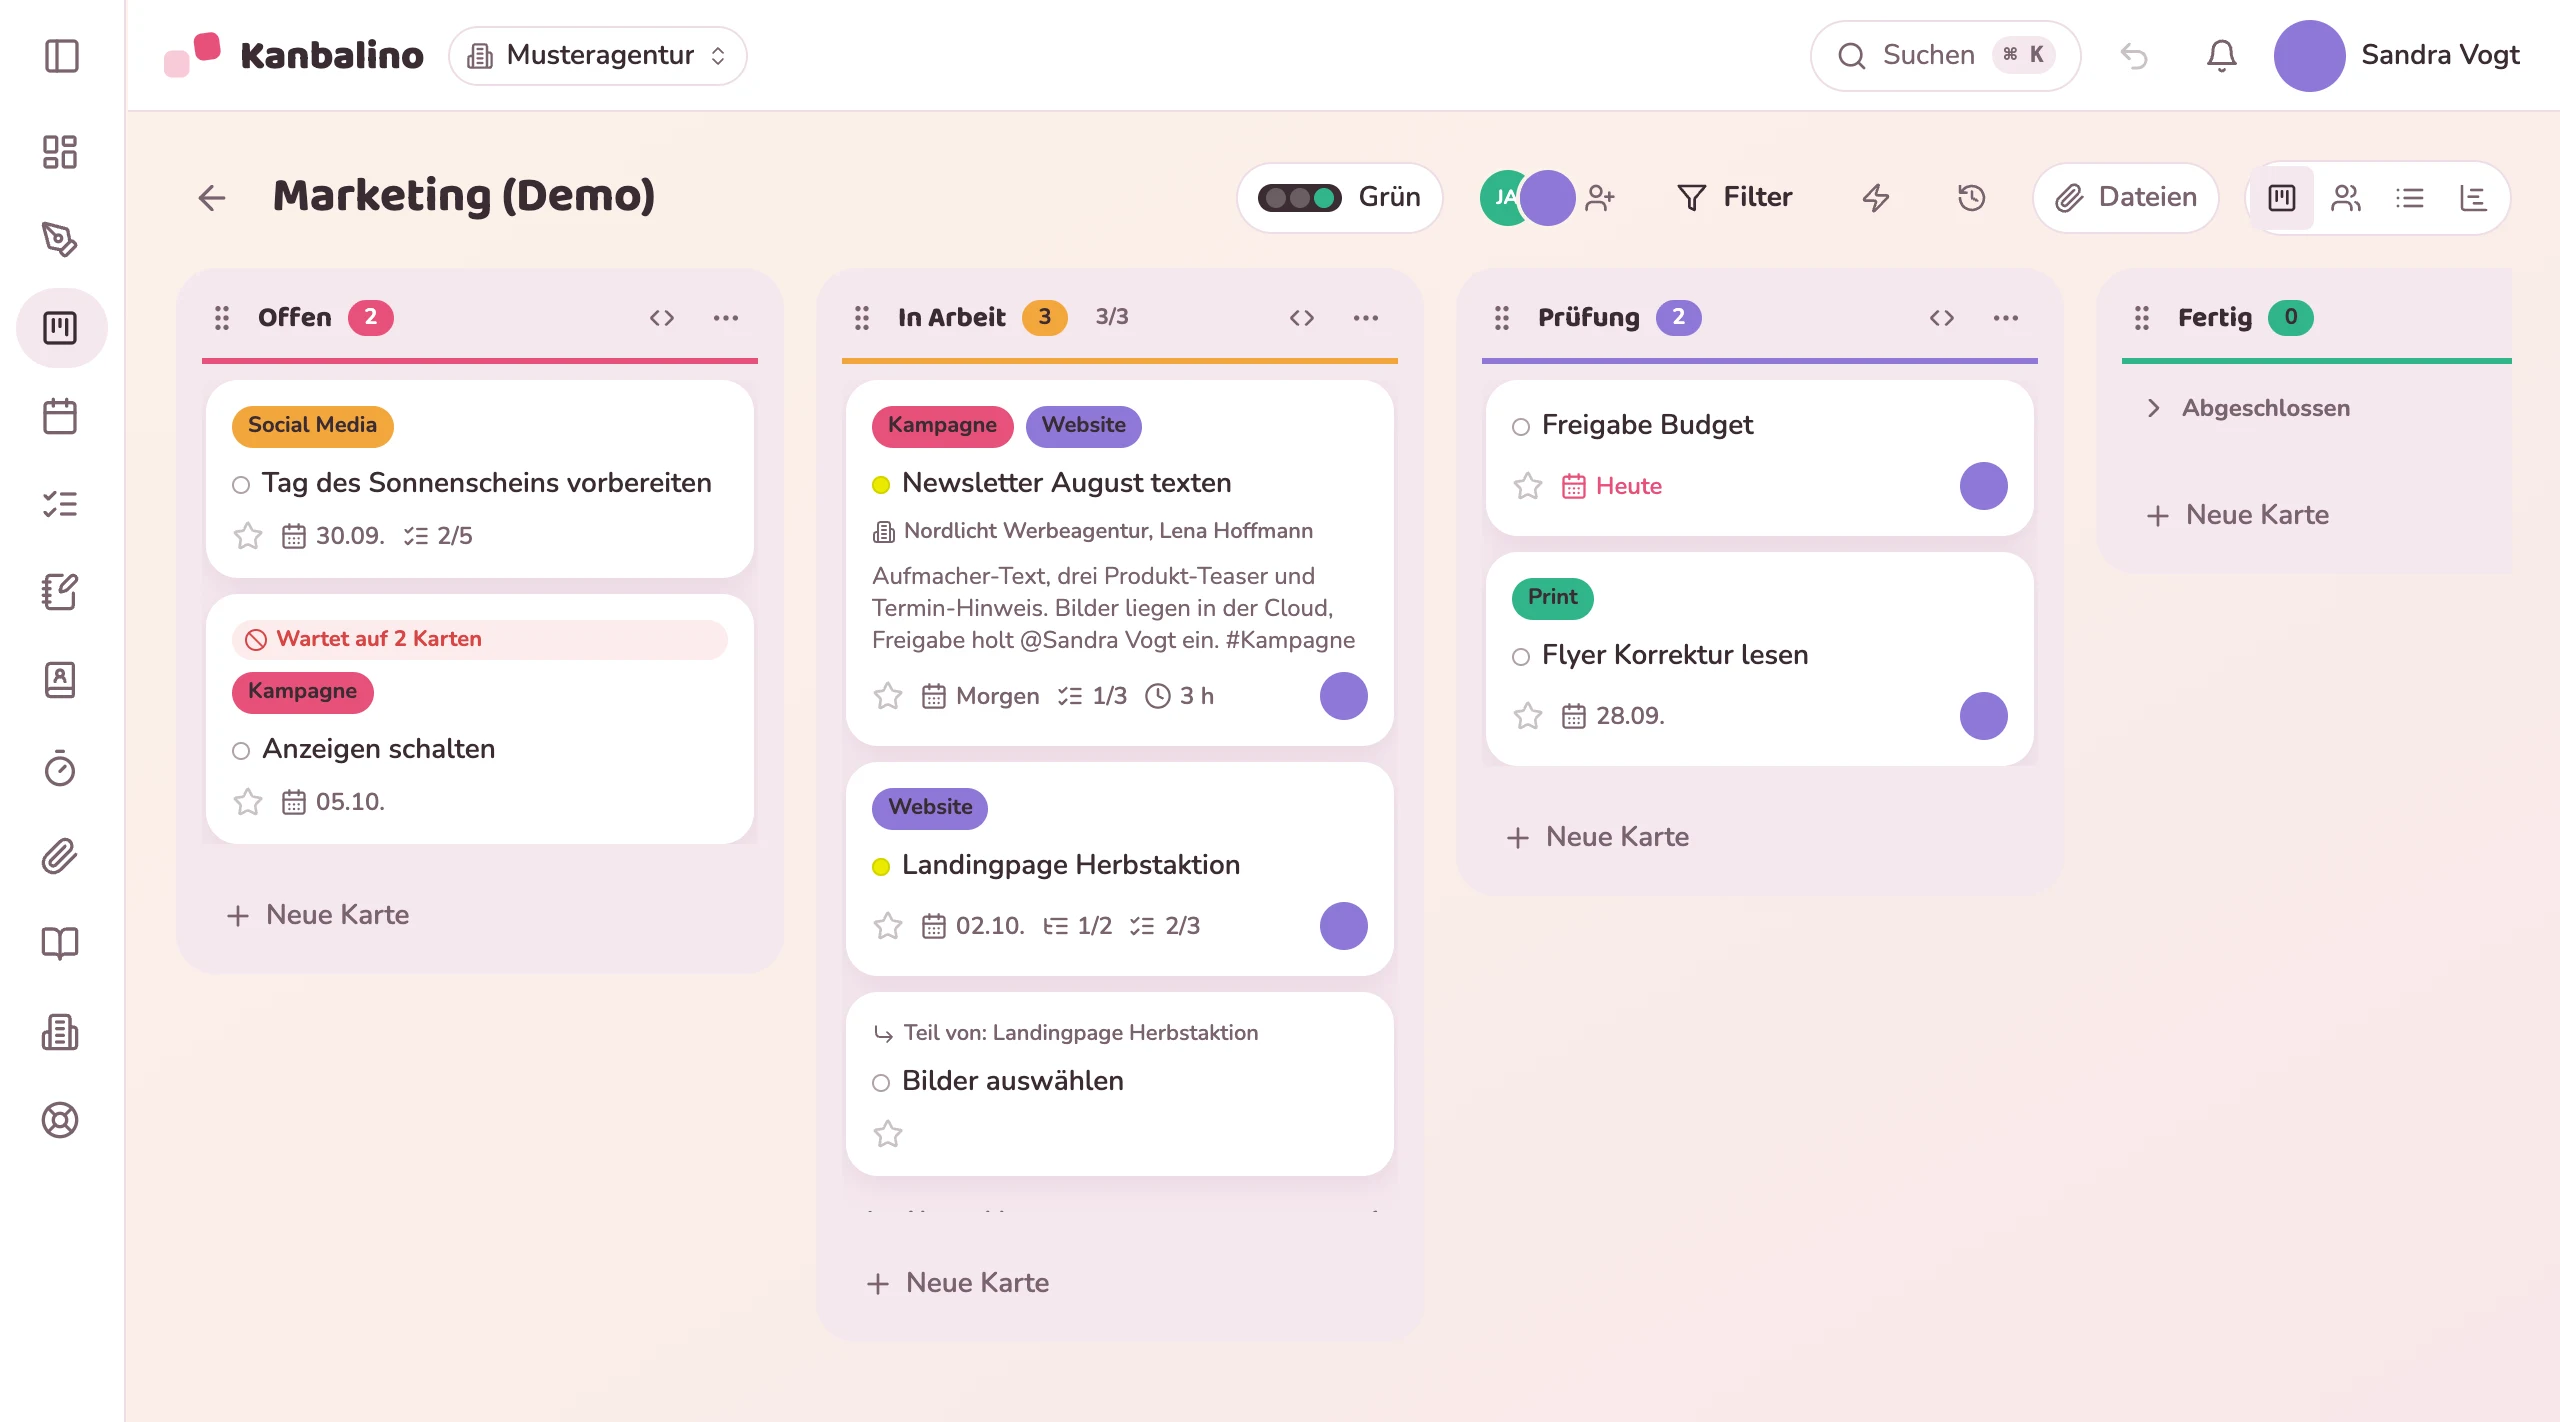Star the 'Anzeigen schalten' card

[248, 802]
